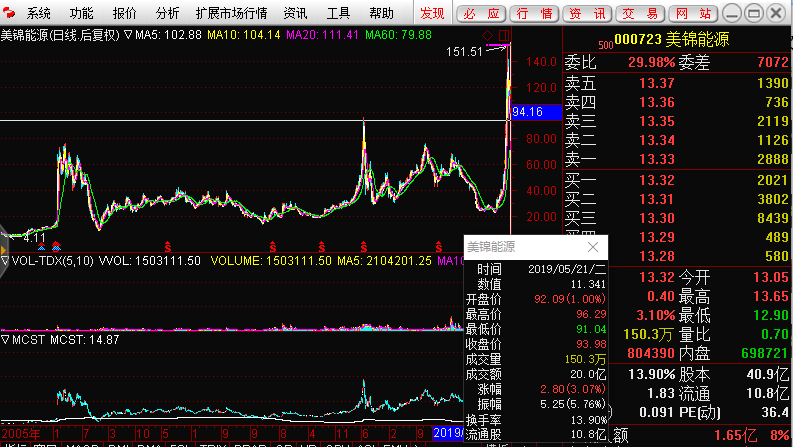The image size is (793, 447).
Task: Expand the VOL-TDX indicator dropdown
Action: [x=5, y=260]
